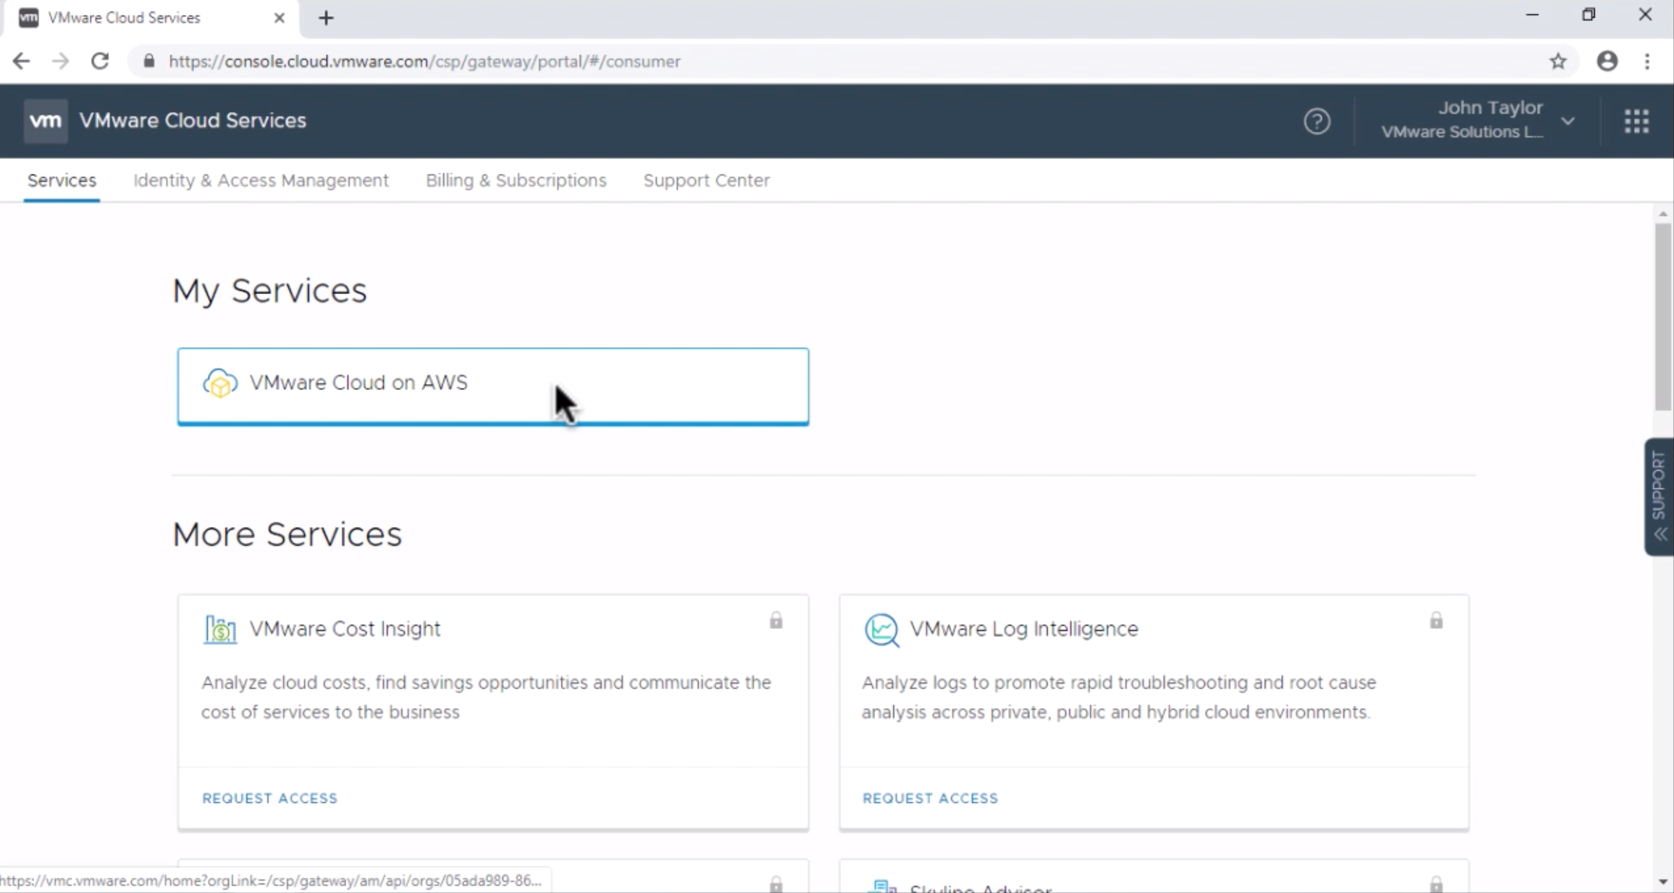1674x893 pixels.
Task: Click the Cost Insight description text
Action: 486,697
